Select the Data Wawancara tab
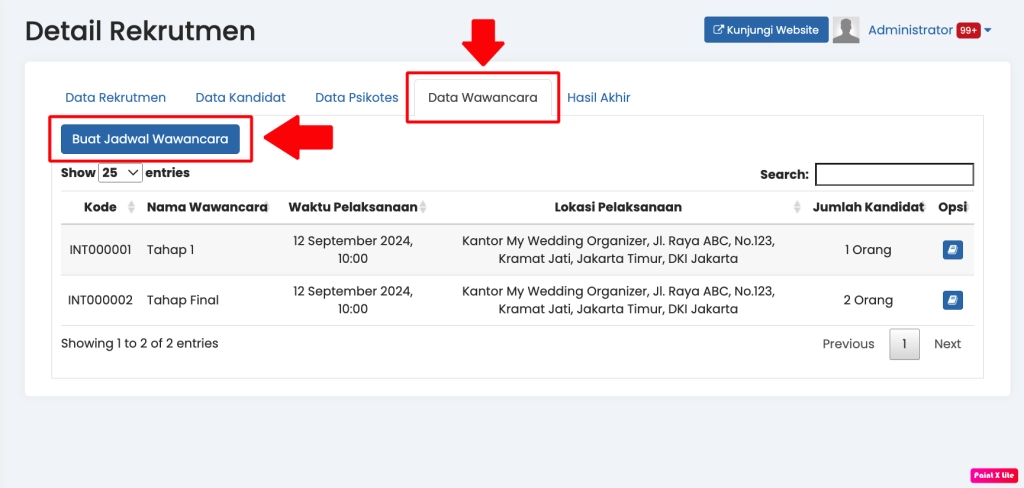Viewport: 1024px width, 488px height. [x=483, y=97]
